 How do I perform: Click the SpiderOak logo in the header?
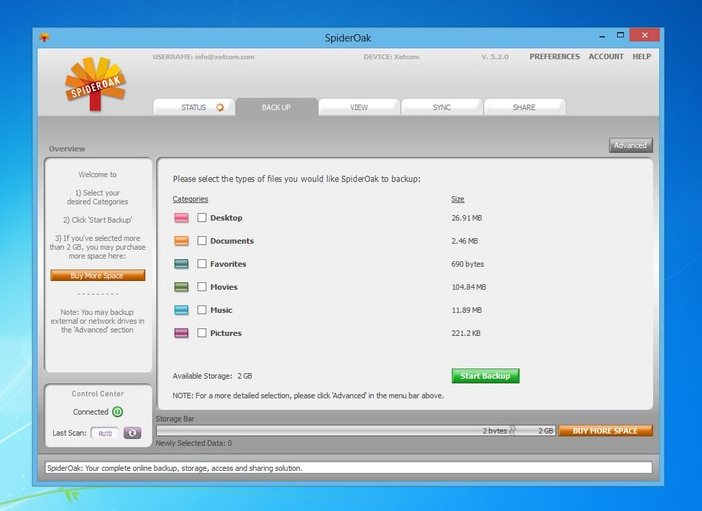point(95,83)
